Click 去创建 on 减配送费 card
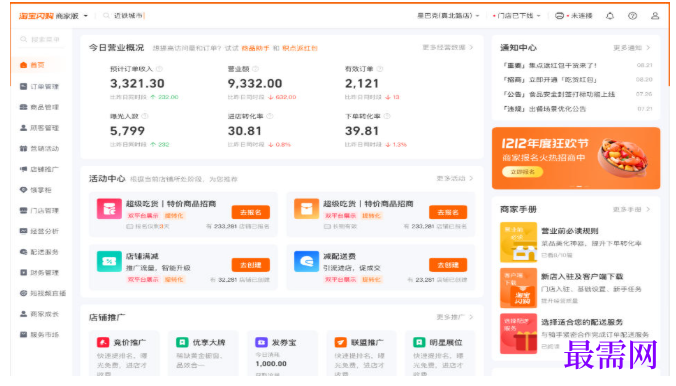Image resolution: width=676 pixels, height=386 pixels. (448, 265)
